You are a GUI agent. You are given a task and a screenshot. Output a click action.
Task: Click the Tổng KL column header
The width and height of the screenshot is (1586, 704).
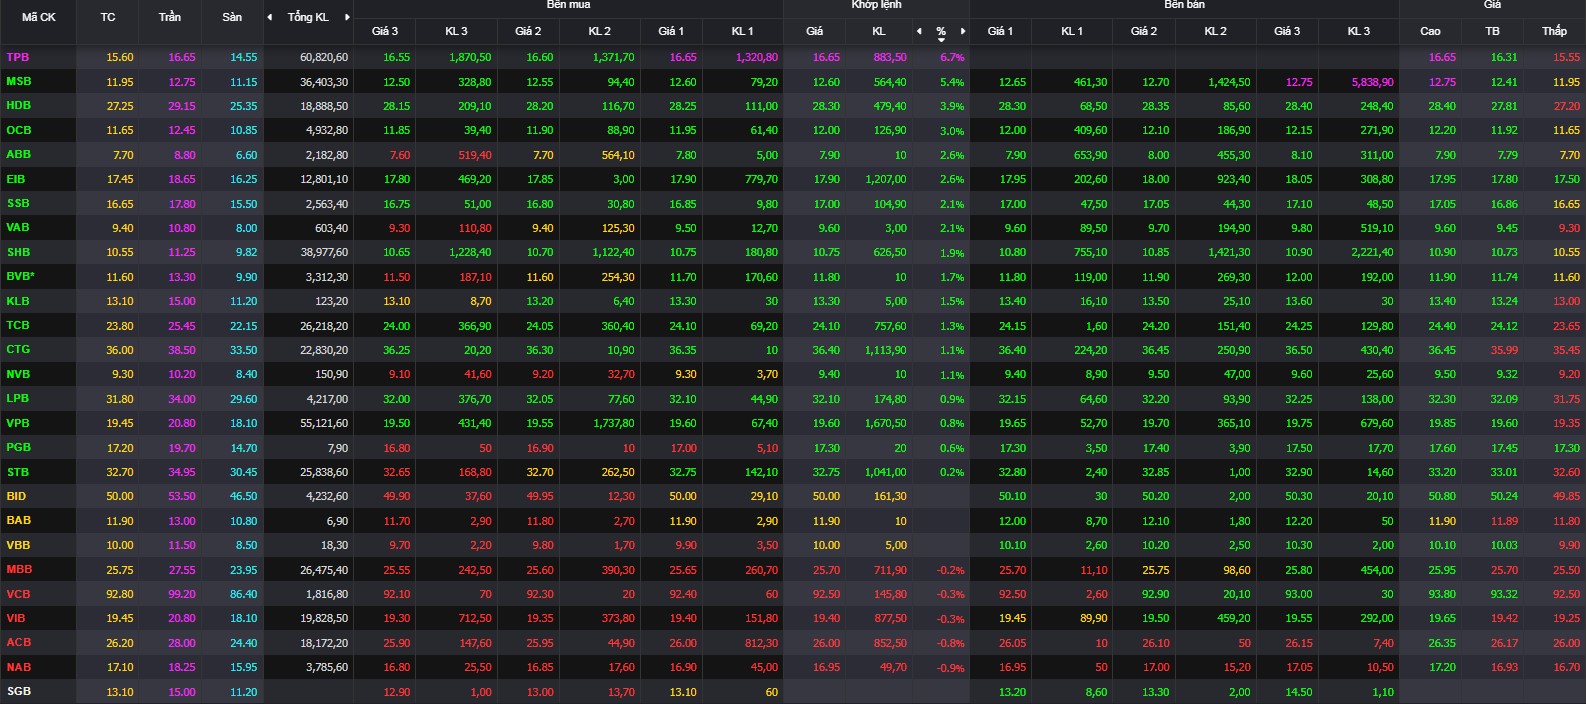[x=308, y=17]
